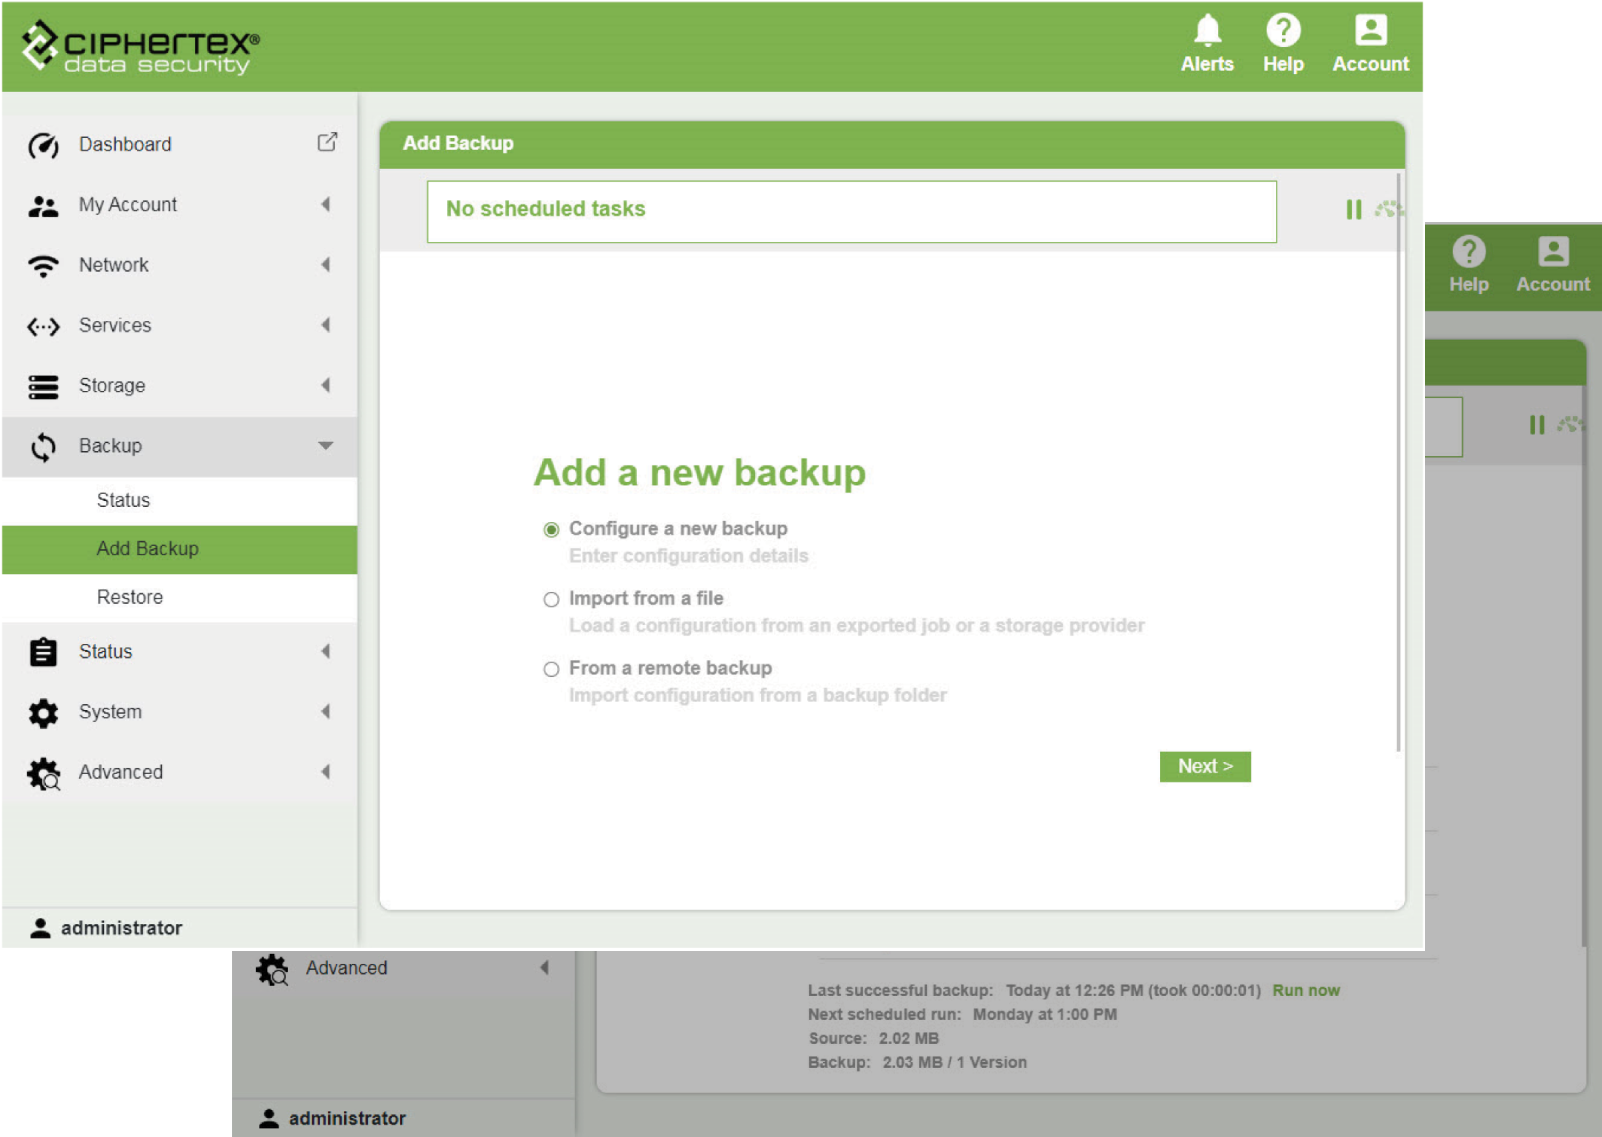Image resolution: width=1602 pixels, height=1137 pixels.
Task: Click the Network wifi icon in sidebar
Action: [x=42, y=265]
